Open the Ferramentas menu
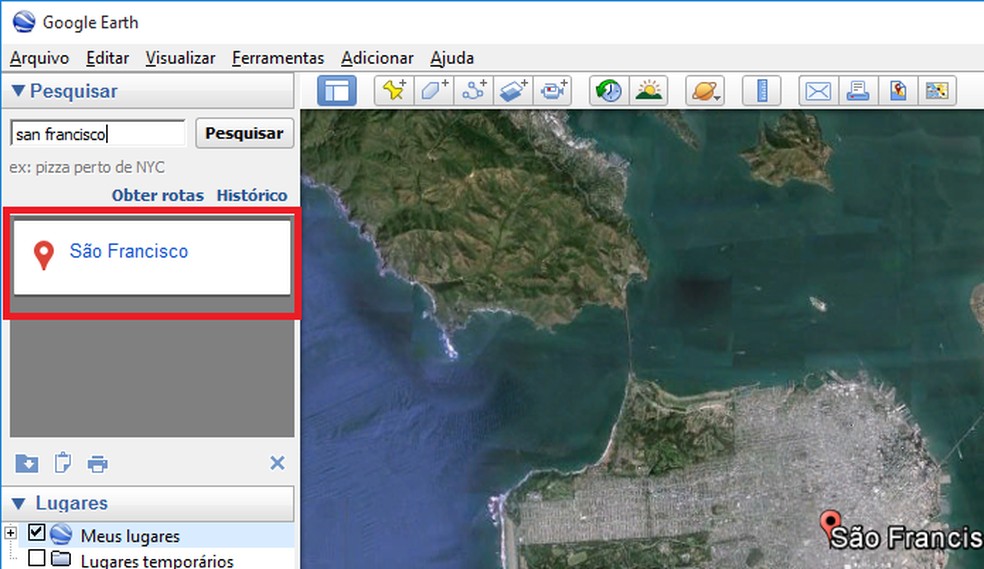 277,58
